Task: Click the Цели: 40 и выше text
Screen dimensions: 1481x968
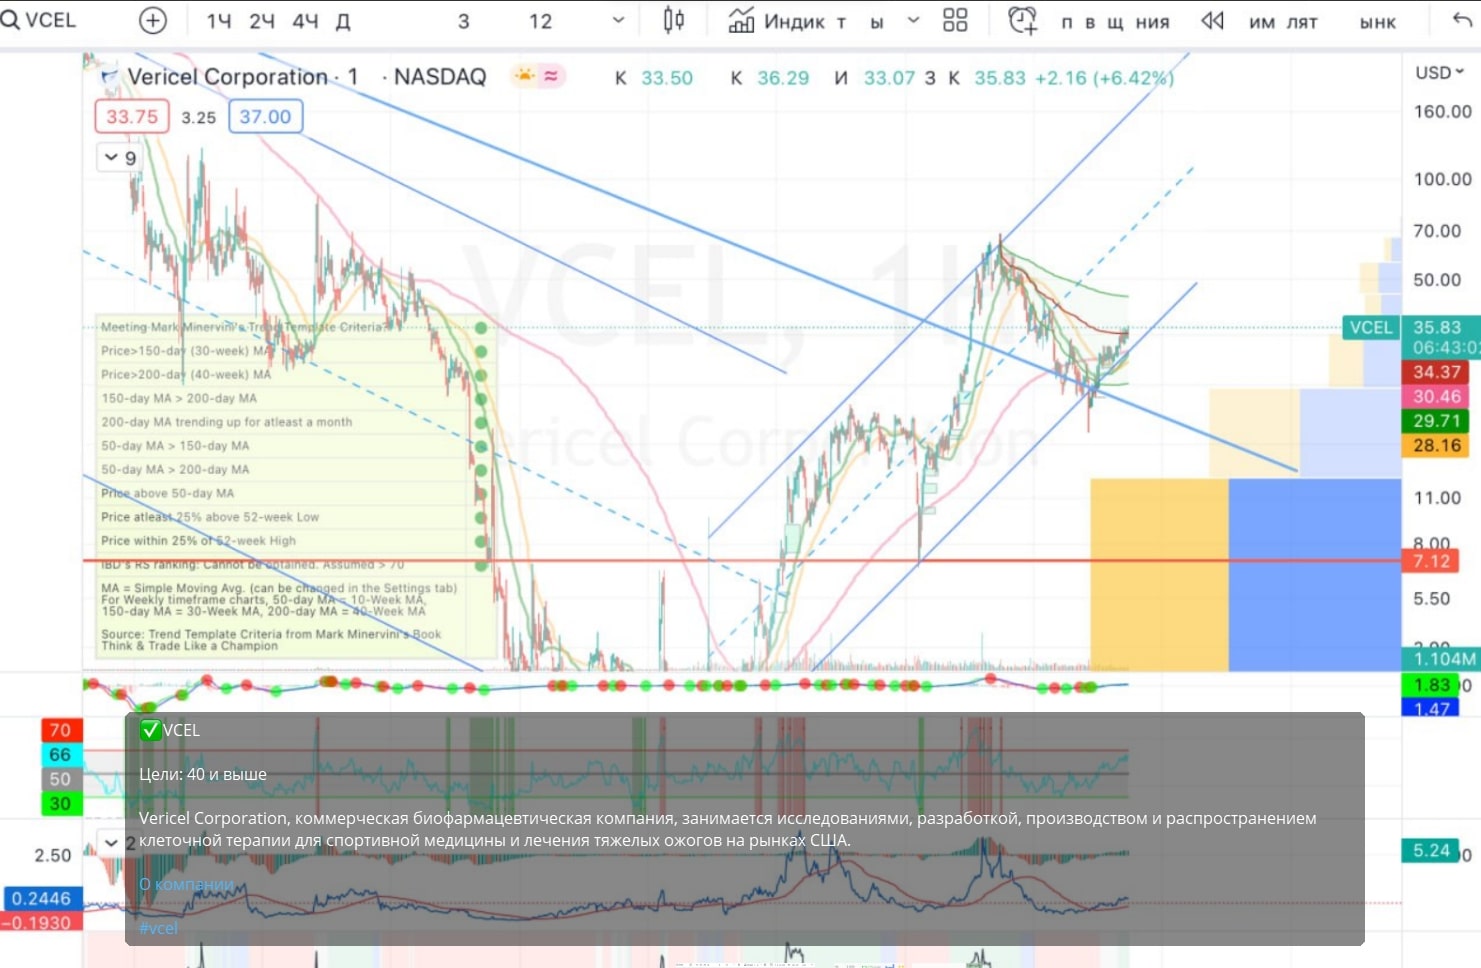Action: [x=203, y=774]
